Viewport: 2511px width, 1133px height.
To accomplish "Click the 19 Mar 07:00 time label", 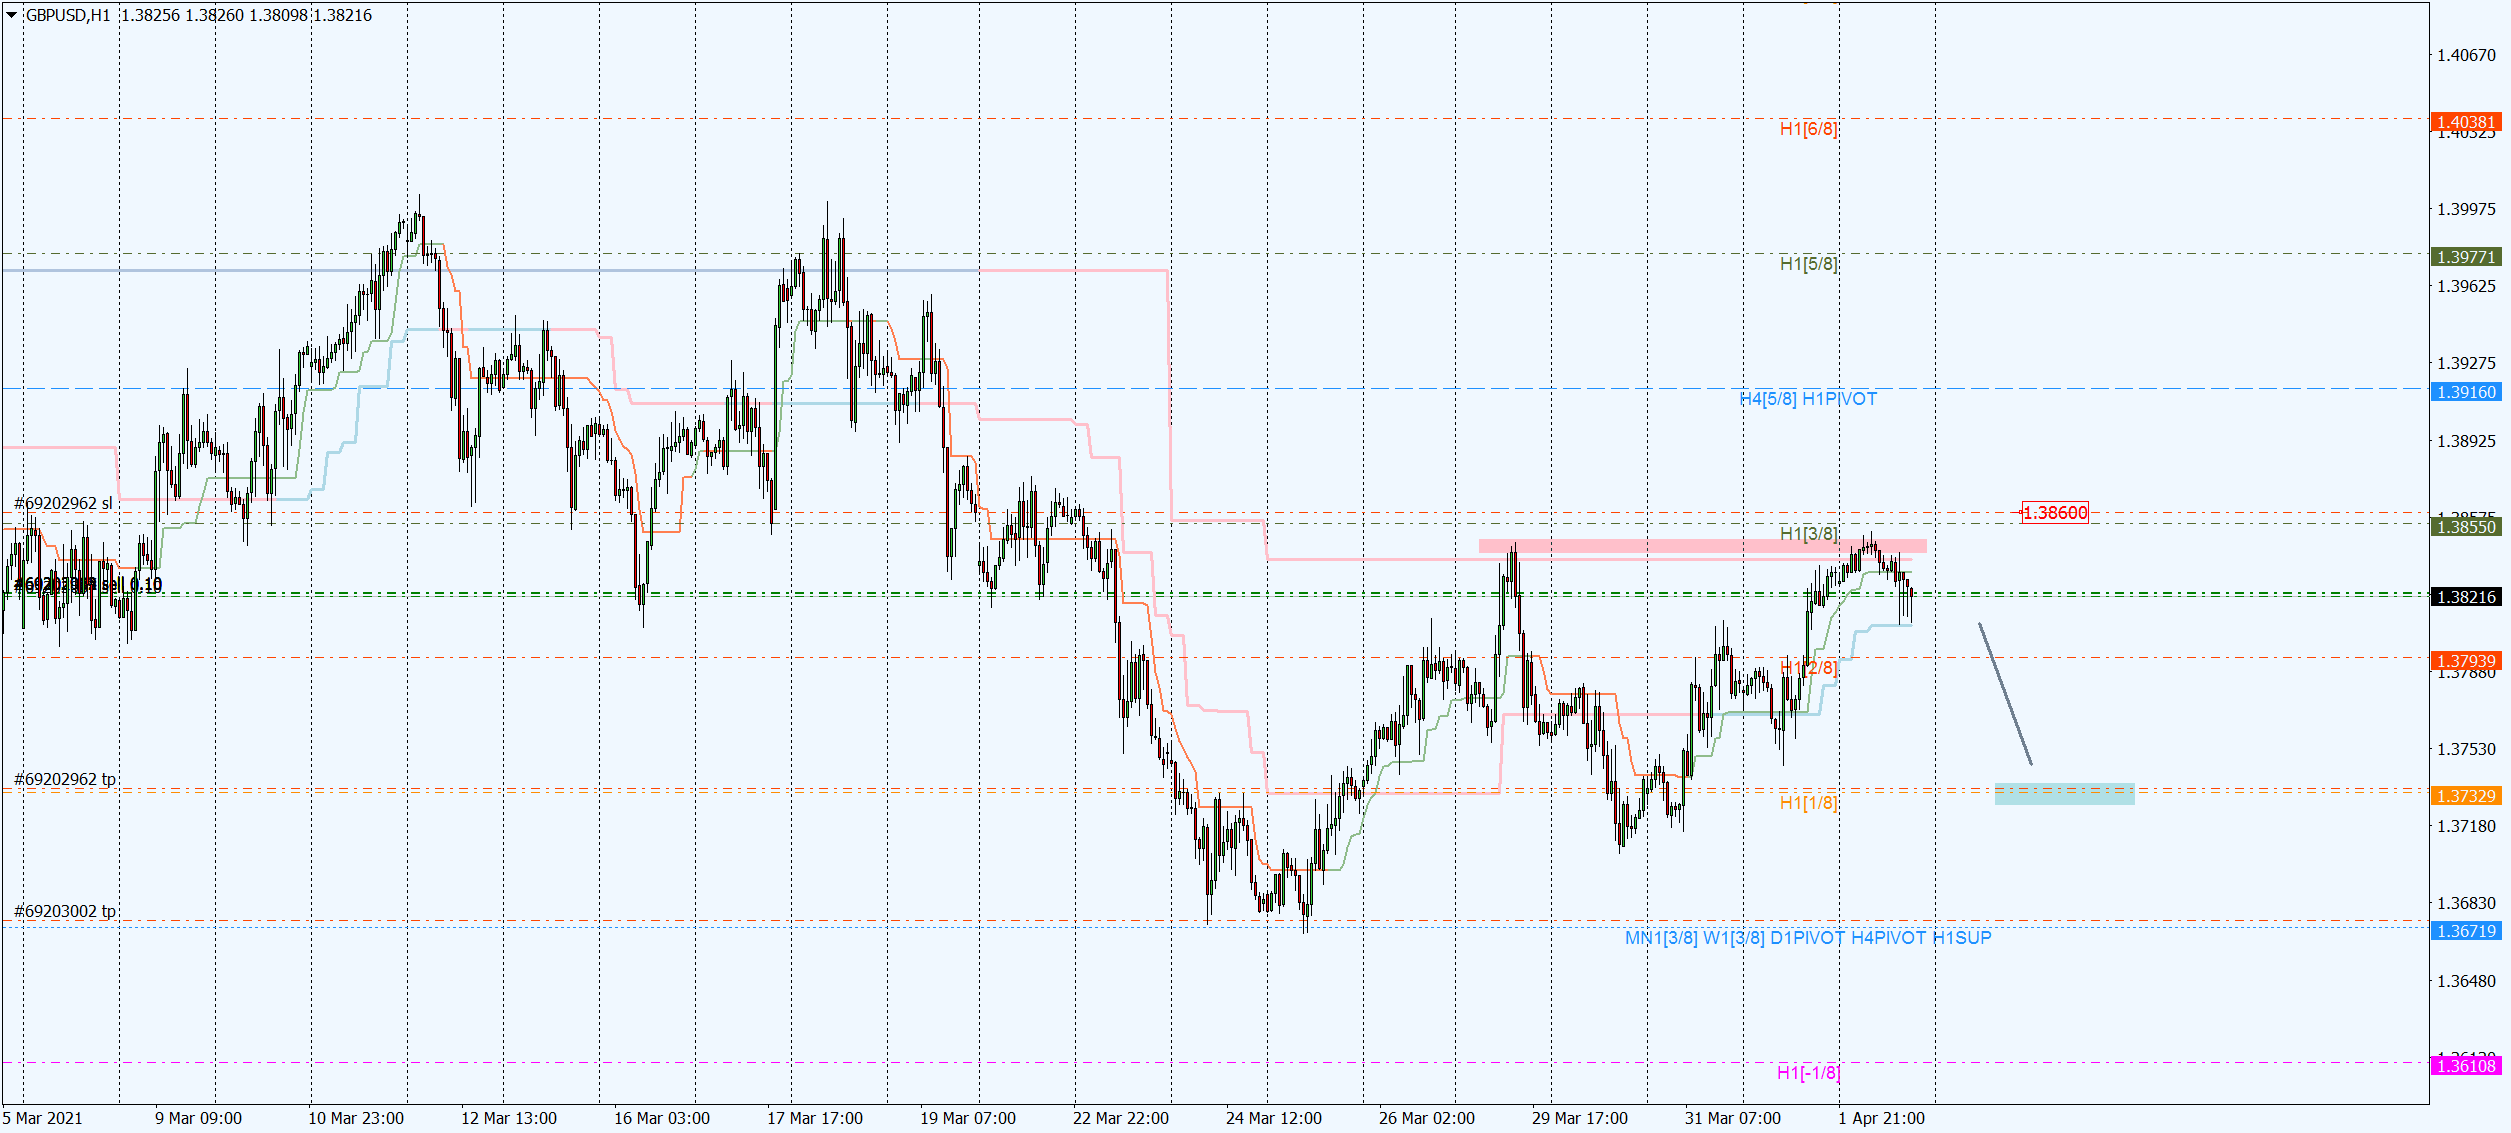I will pyautogui.click(x=968, y=1118).
